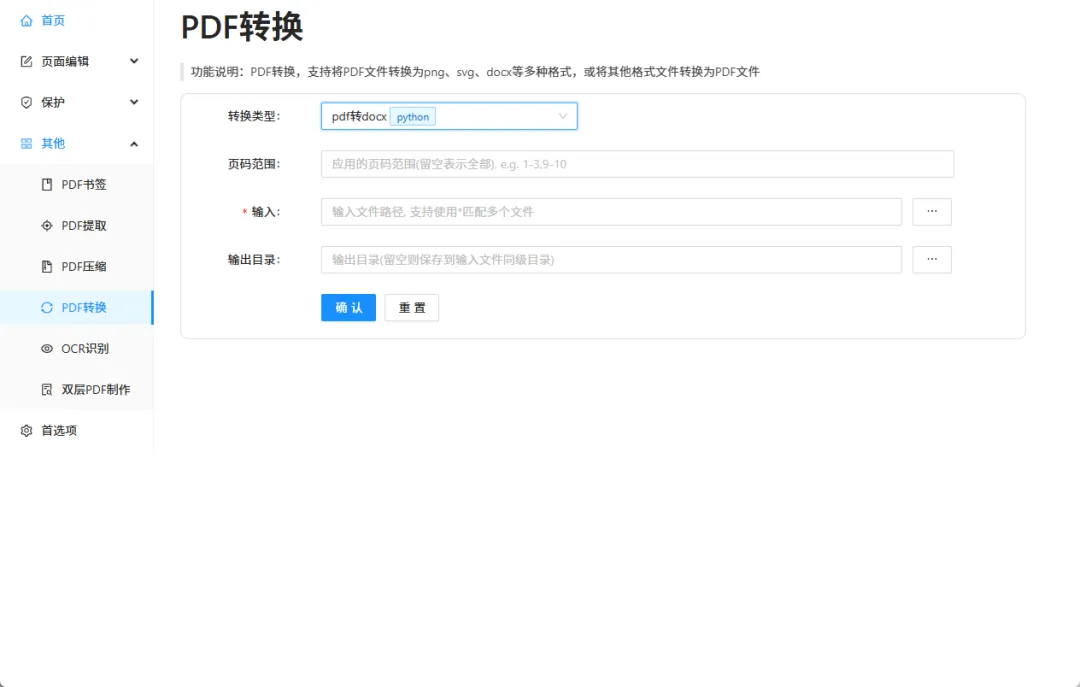Expand the 保护 submenu chevron
The height and width of the screenshot is (687, 1080).
click(x=134, y=102)
